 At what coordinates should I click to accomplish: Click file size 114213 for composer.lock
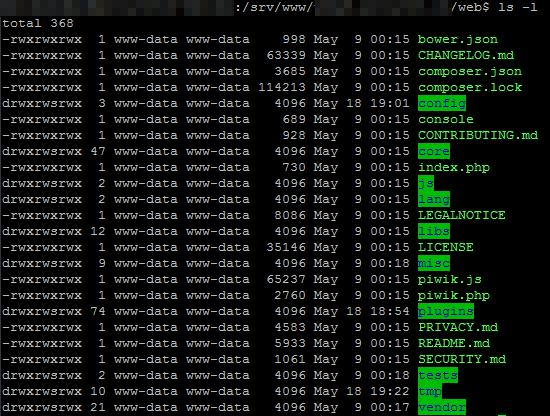pyautogui.click(x=282, y=87)
